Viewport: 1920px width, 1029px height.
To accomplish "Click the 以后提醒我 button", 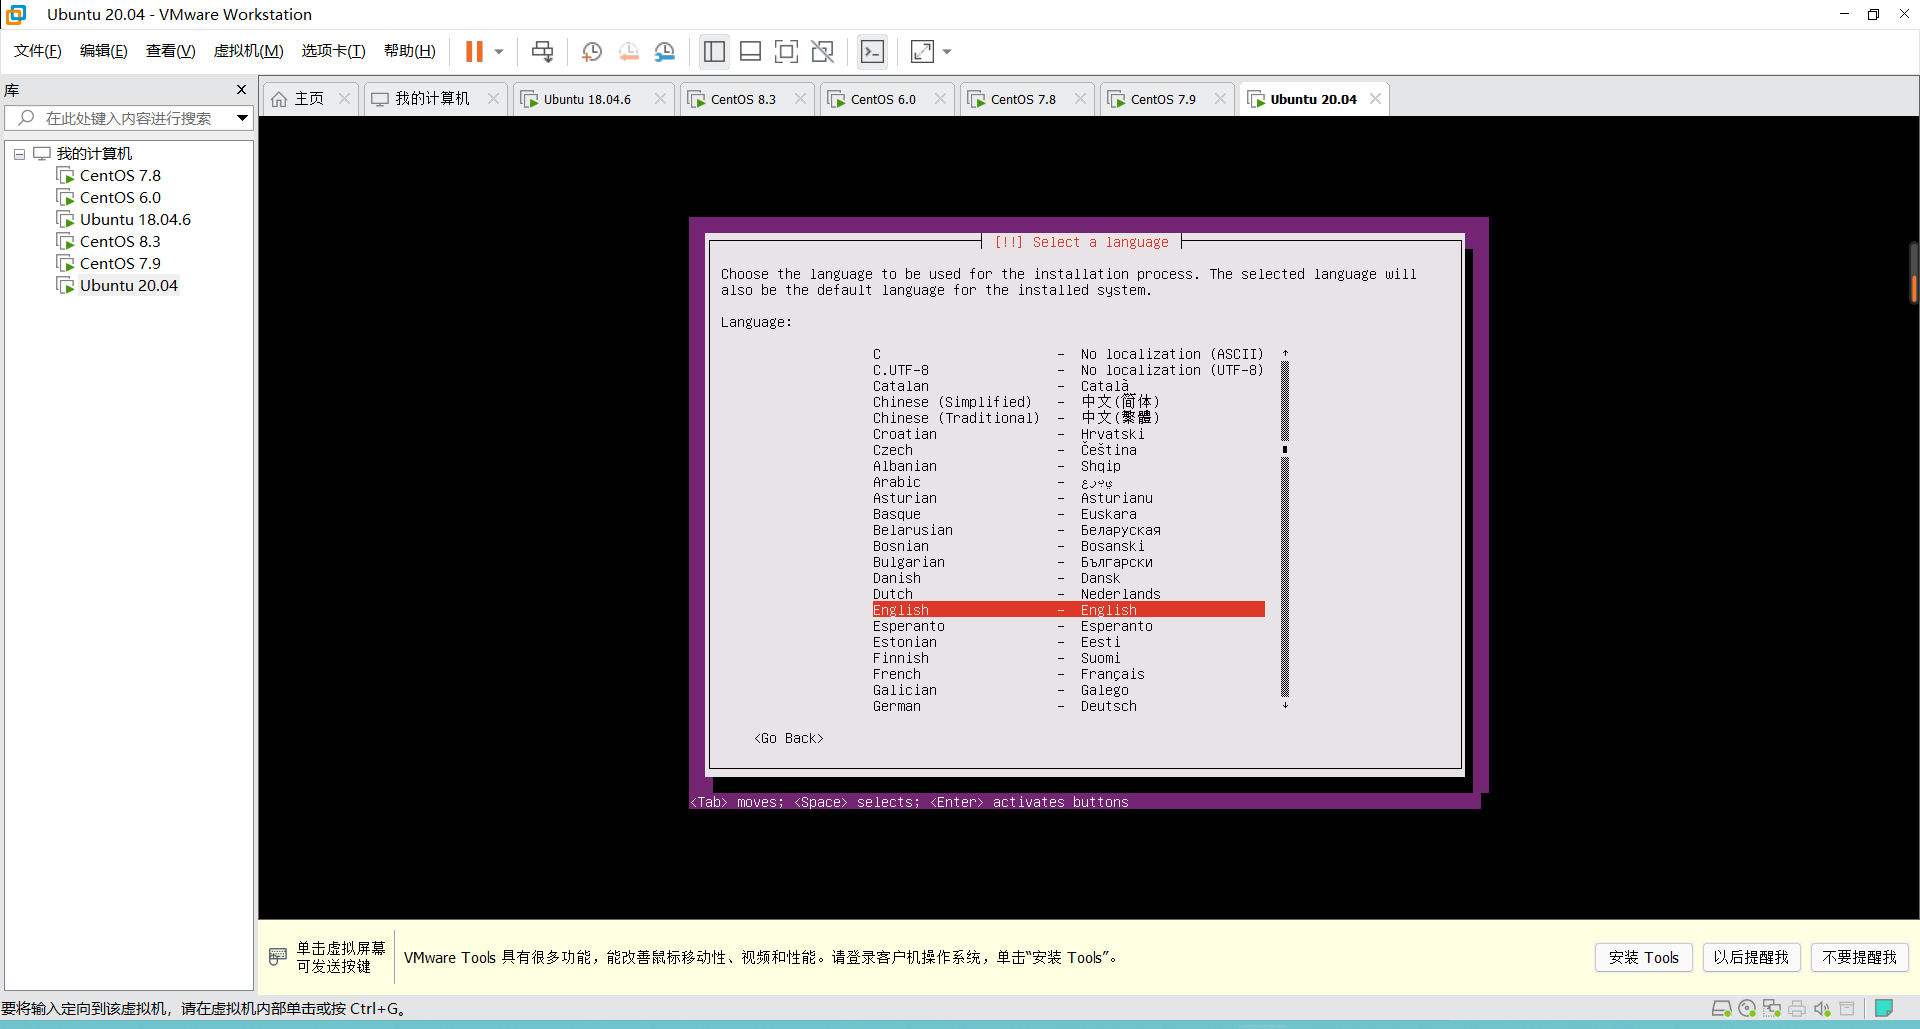I will [1751, 957].
